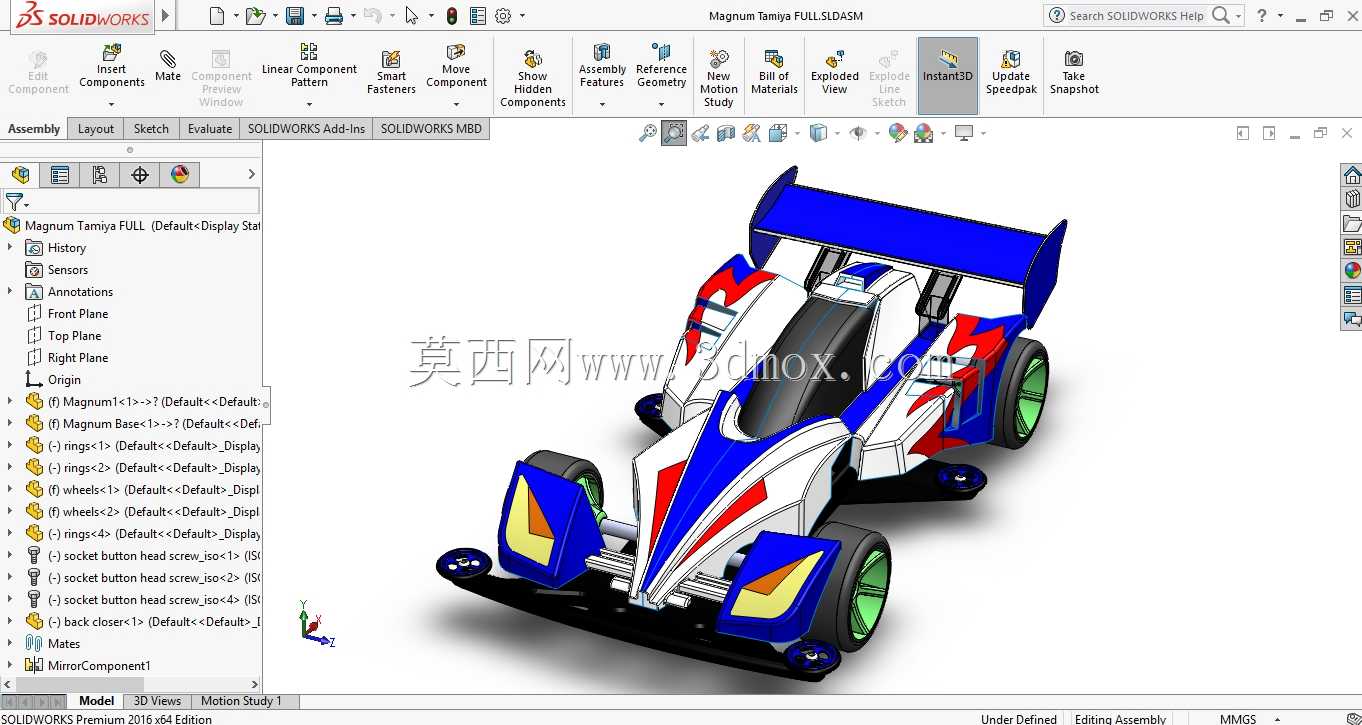Toggle the Instant3D button

coord(947,76)
